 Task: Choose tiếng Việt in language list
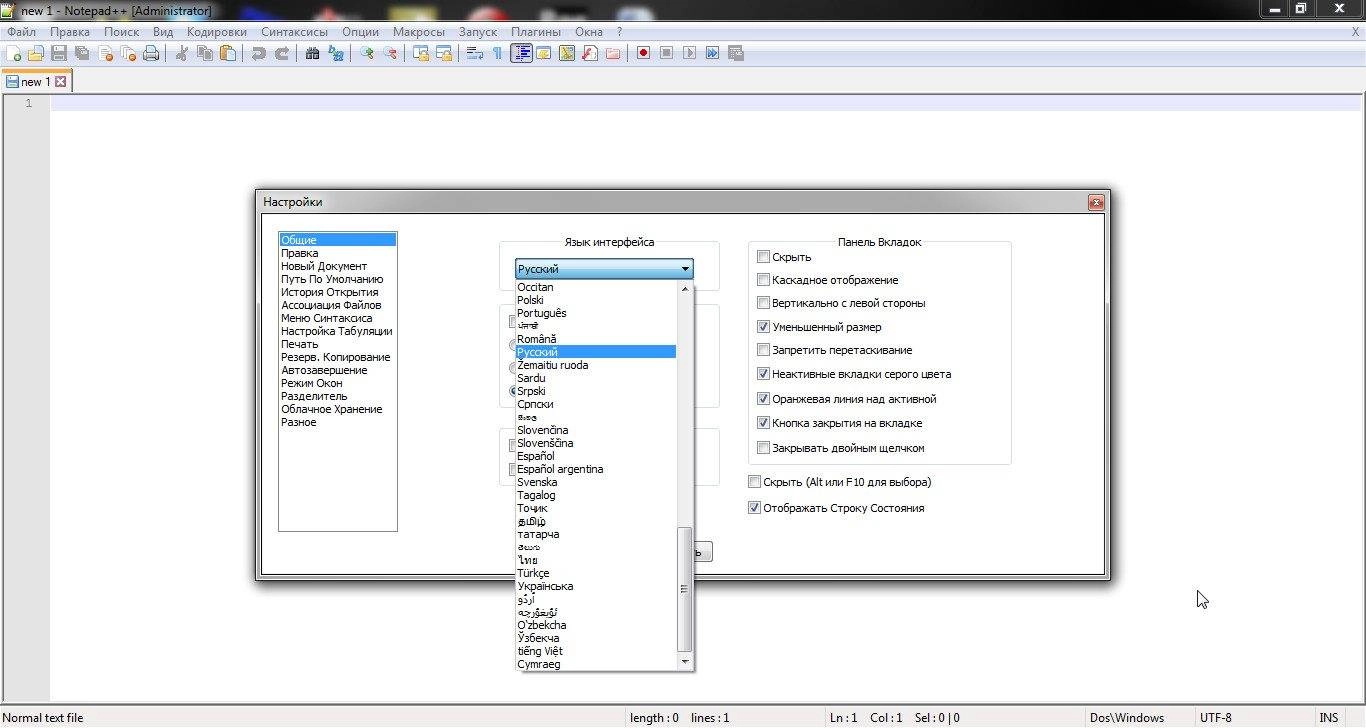click(596, 651)
